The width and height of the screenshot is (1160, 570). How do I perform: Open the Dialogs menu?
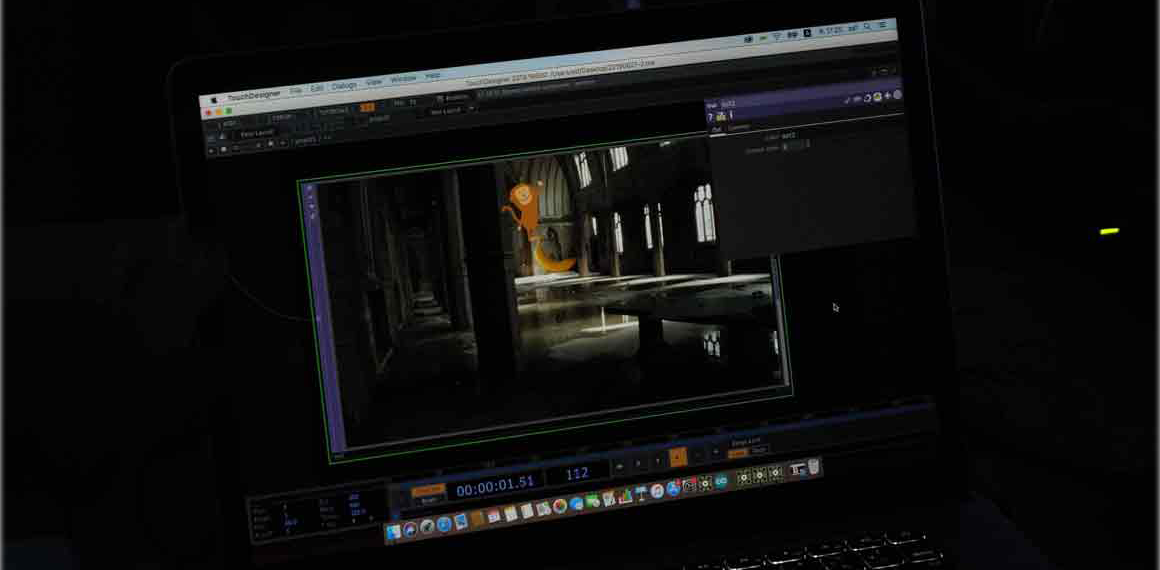point(344,86)
